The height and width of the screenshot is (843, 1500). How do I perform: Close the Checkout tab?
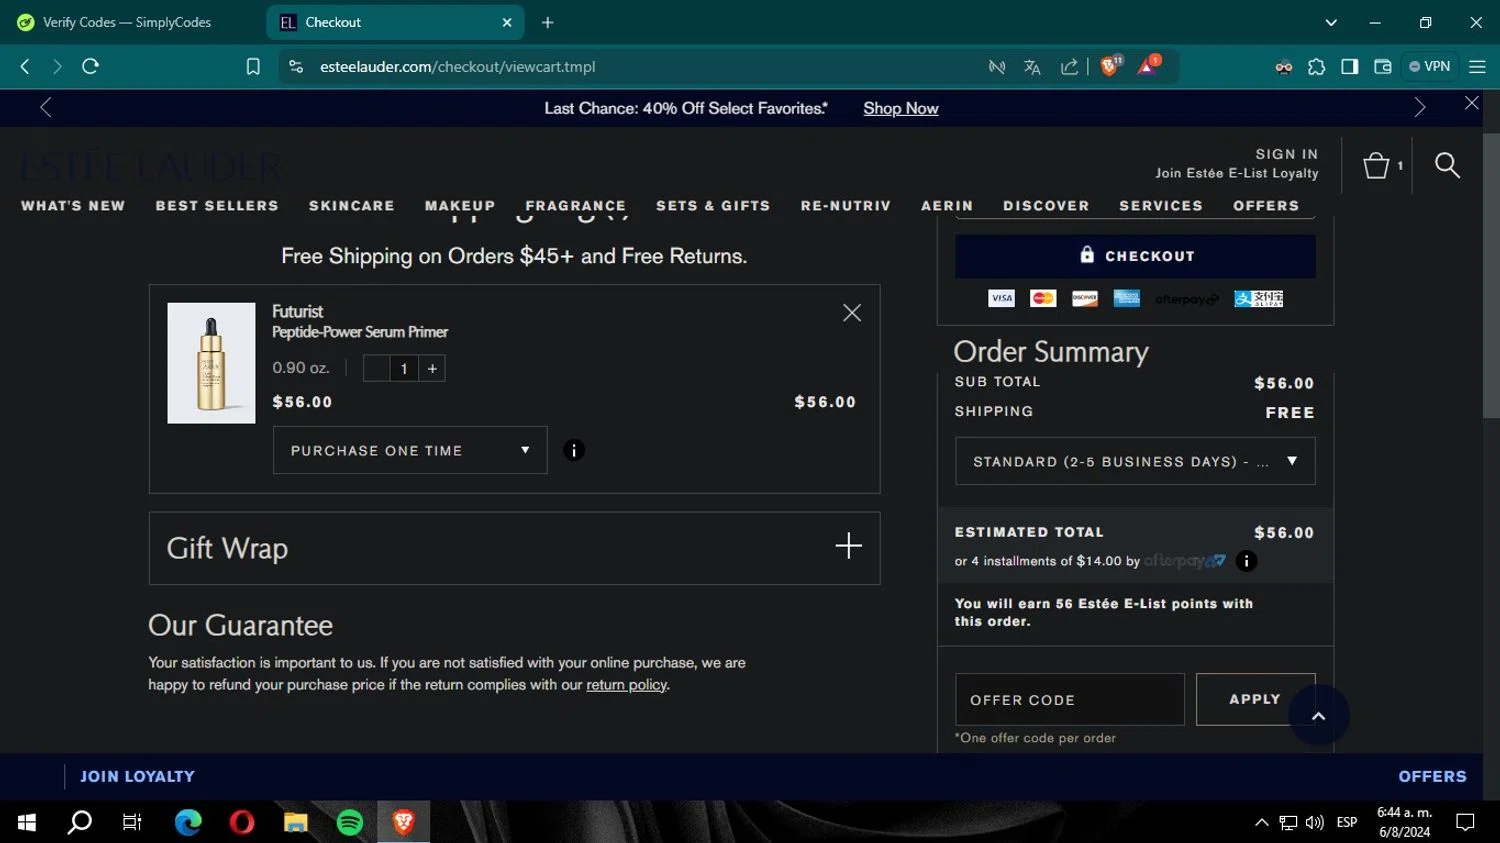coord(507,22)
